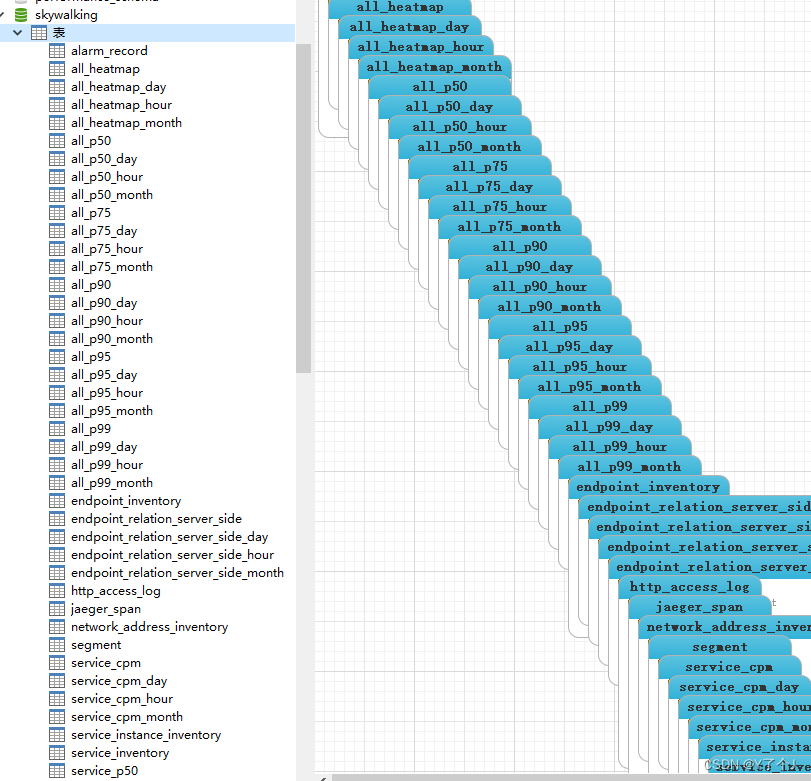Select the skywalking database label

66,15
